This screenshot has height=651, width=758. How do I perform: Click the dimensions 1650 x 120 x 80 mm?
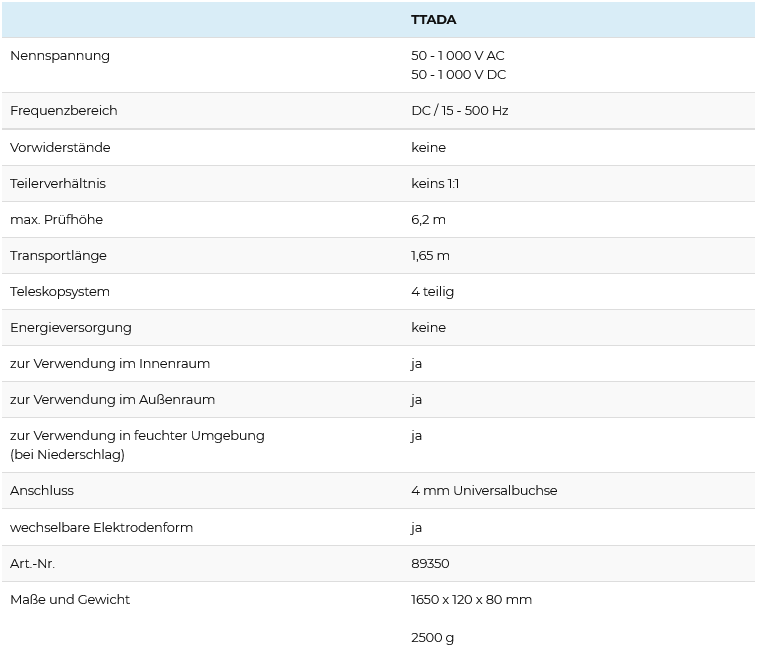[471, 600]
